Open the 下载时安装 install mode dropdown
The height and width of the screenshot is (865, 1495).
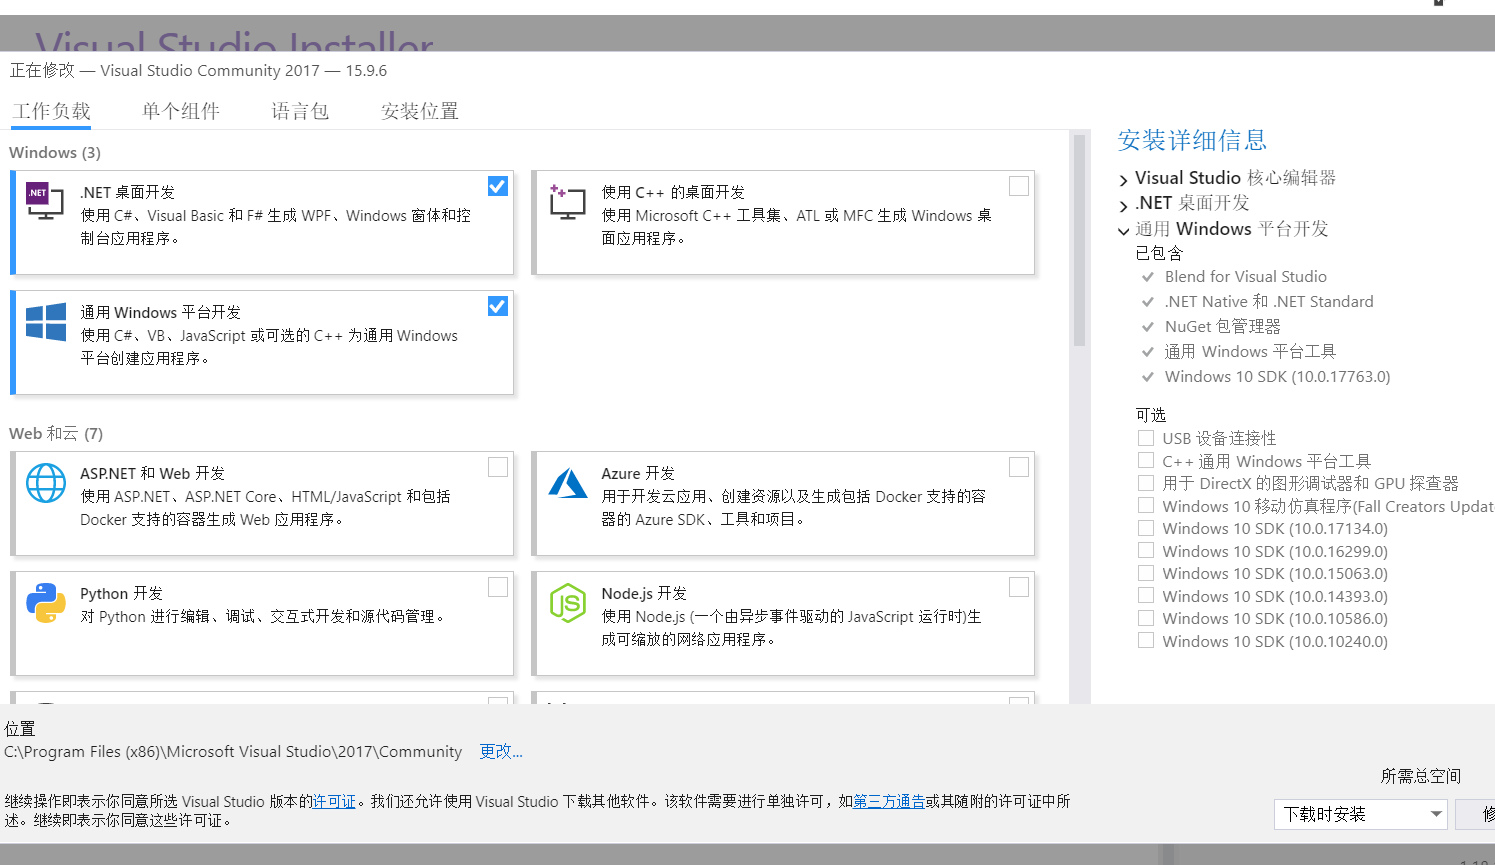1361,814
